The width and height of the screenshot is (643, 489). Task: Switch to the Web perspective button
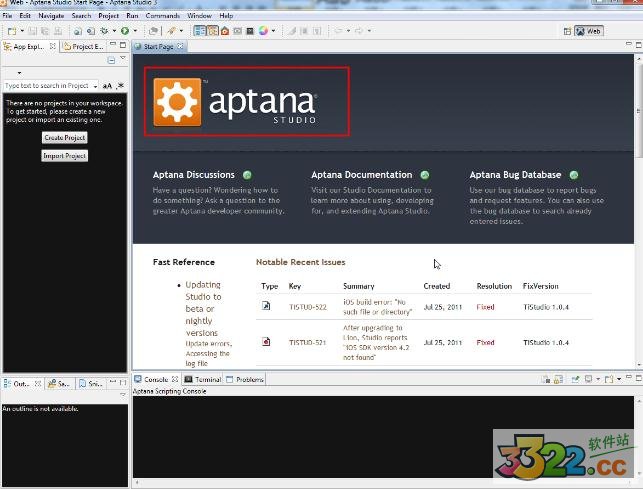(588, 31)
